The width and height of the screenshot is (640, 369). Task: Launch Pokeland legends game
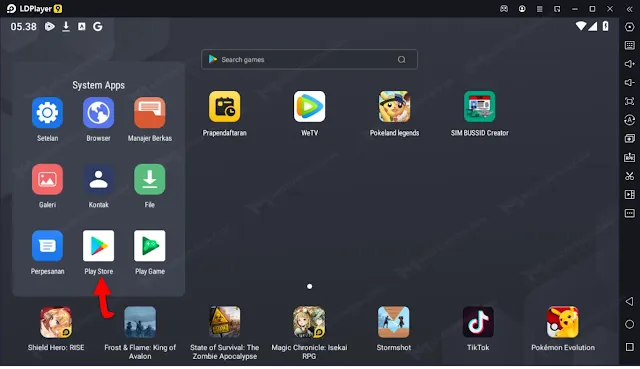click(x=394, y=107)
